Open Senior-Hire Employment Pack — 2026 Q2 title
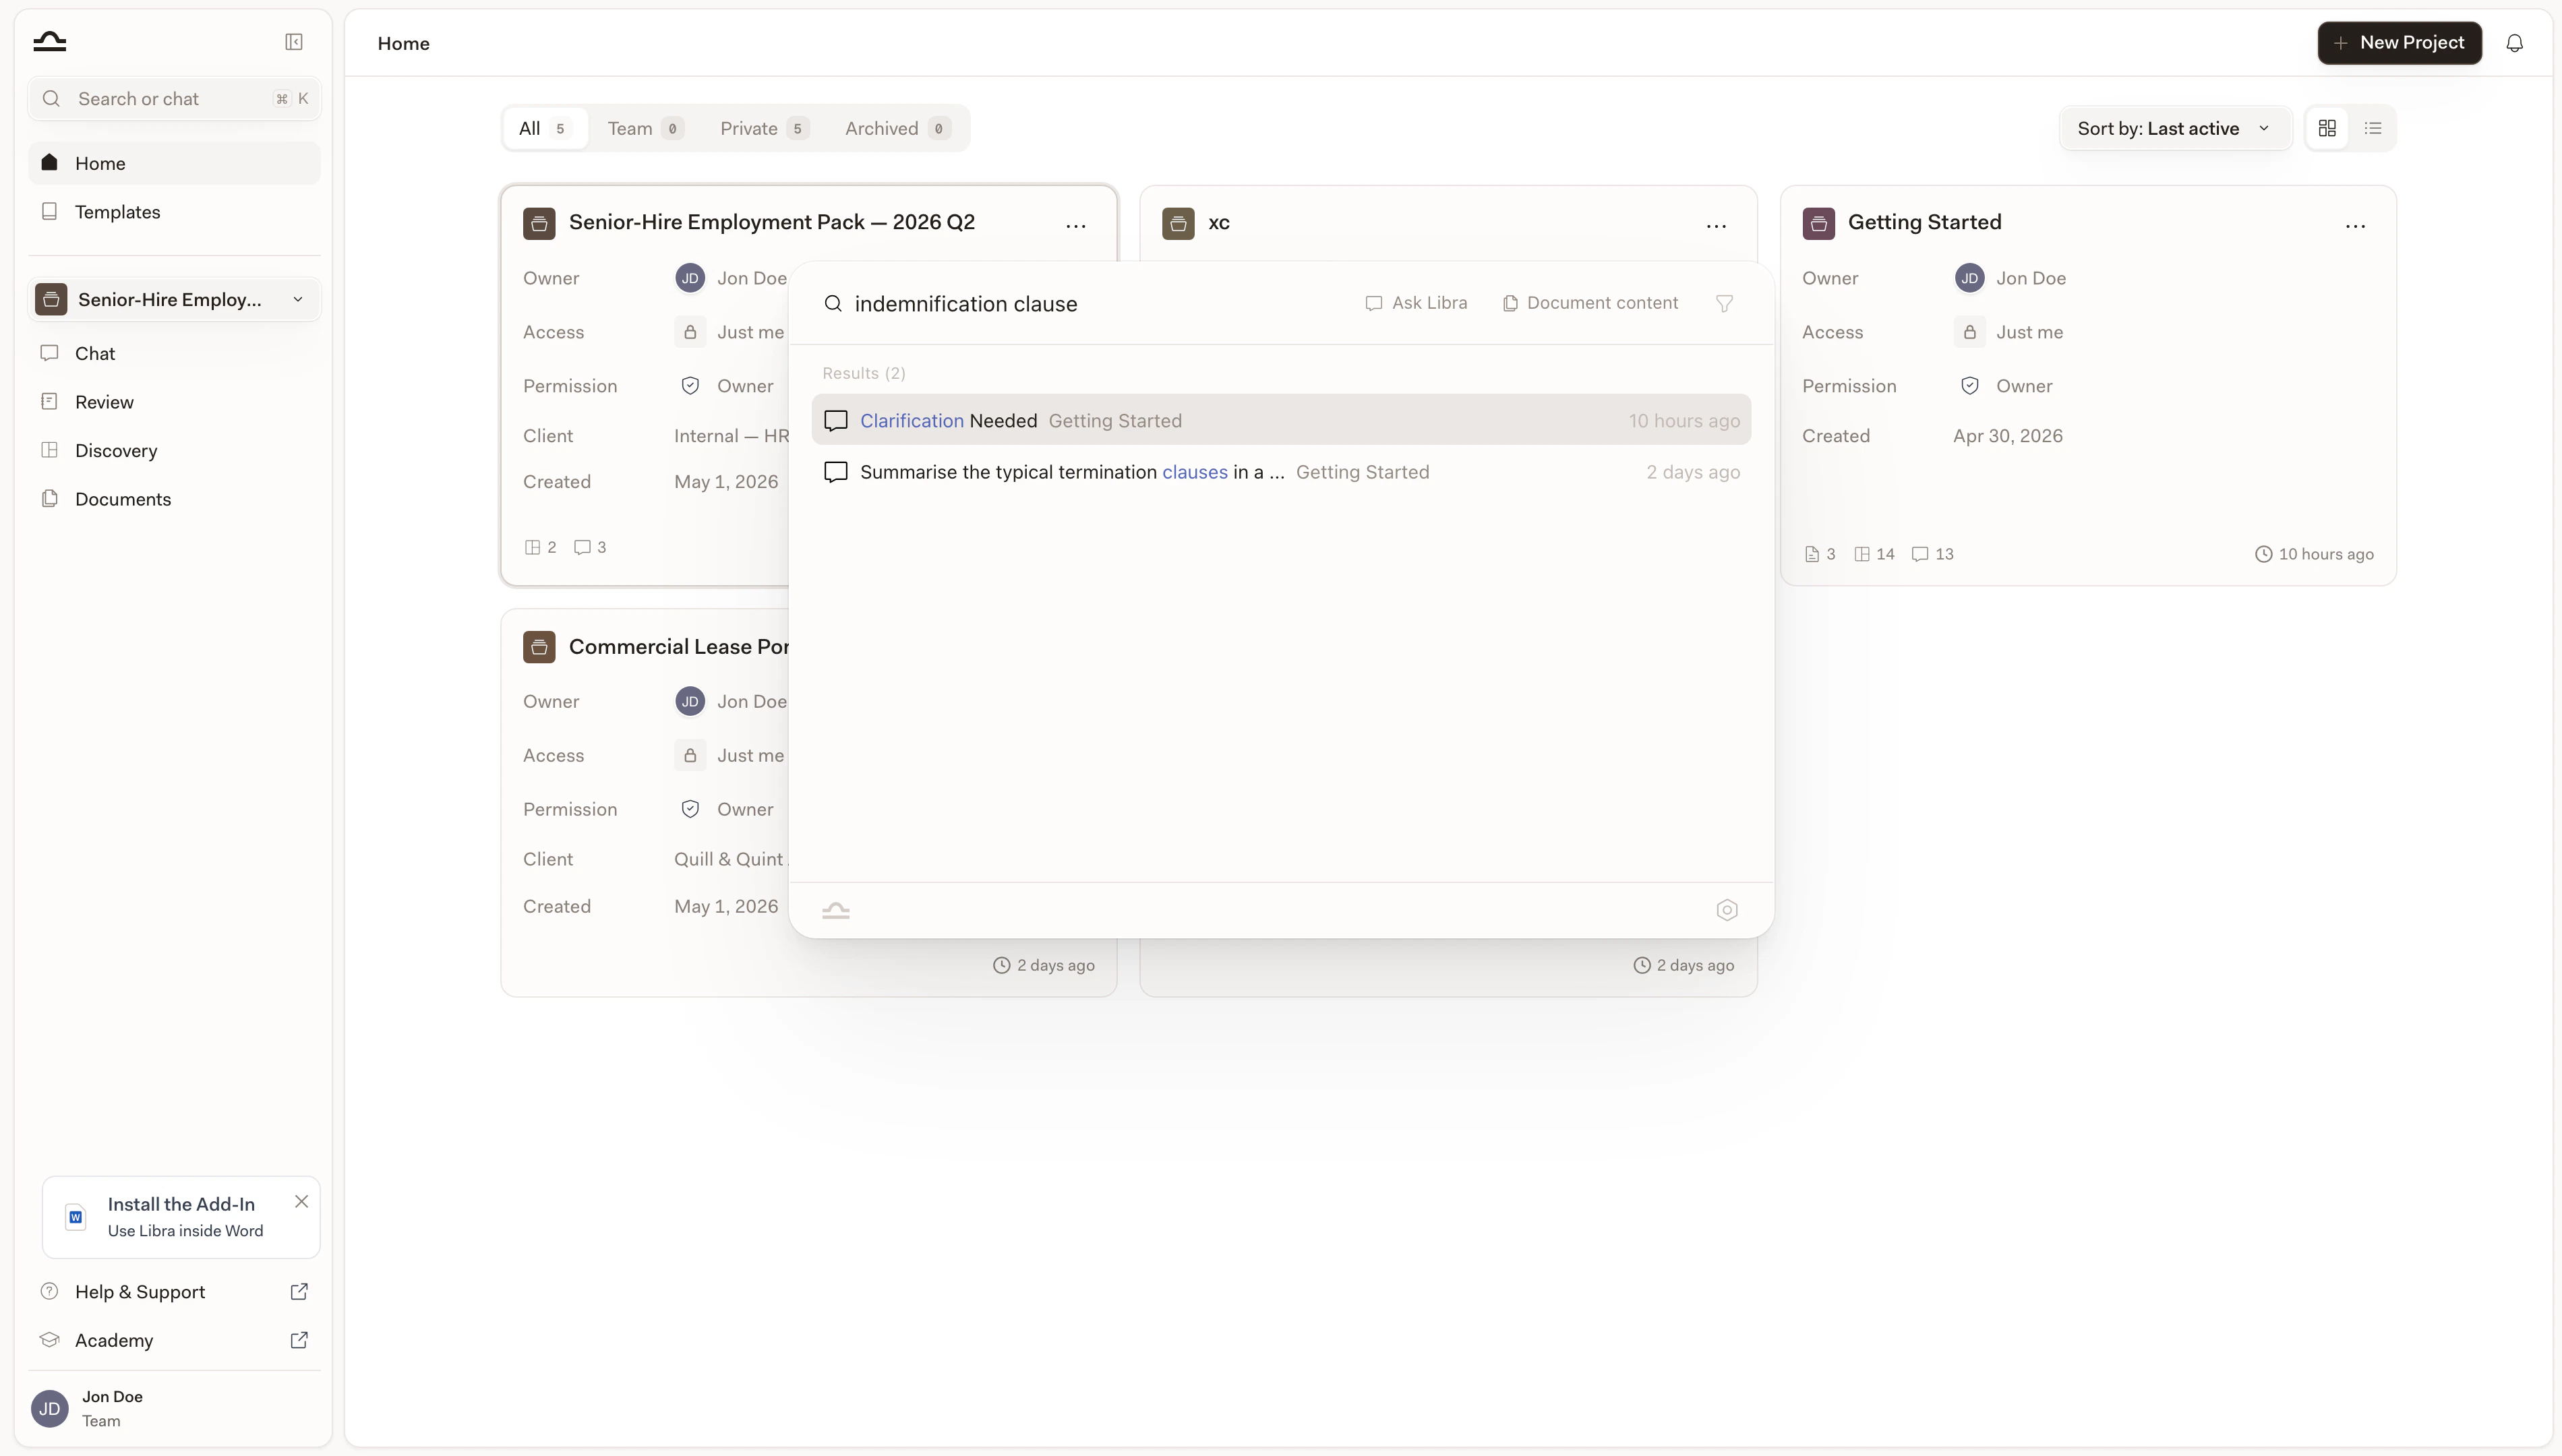 click(x=772, y=222)
